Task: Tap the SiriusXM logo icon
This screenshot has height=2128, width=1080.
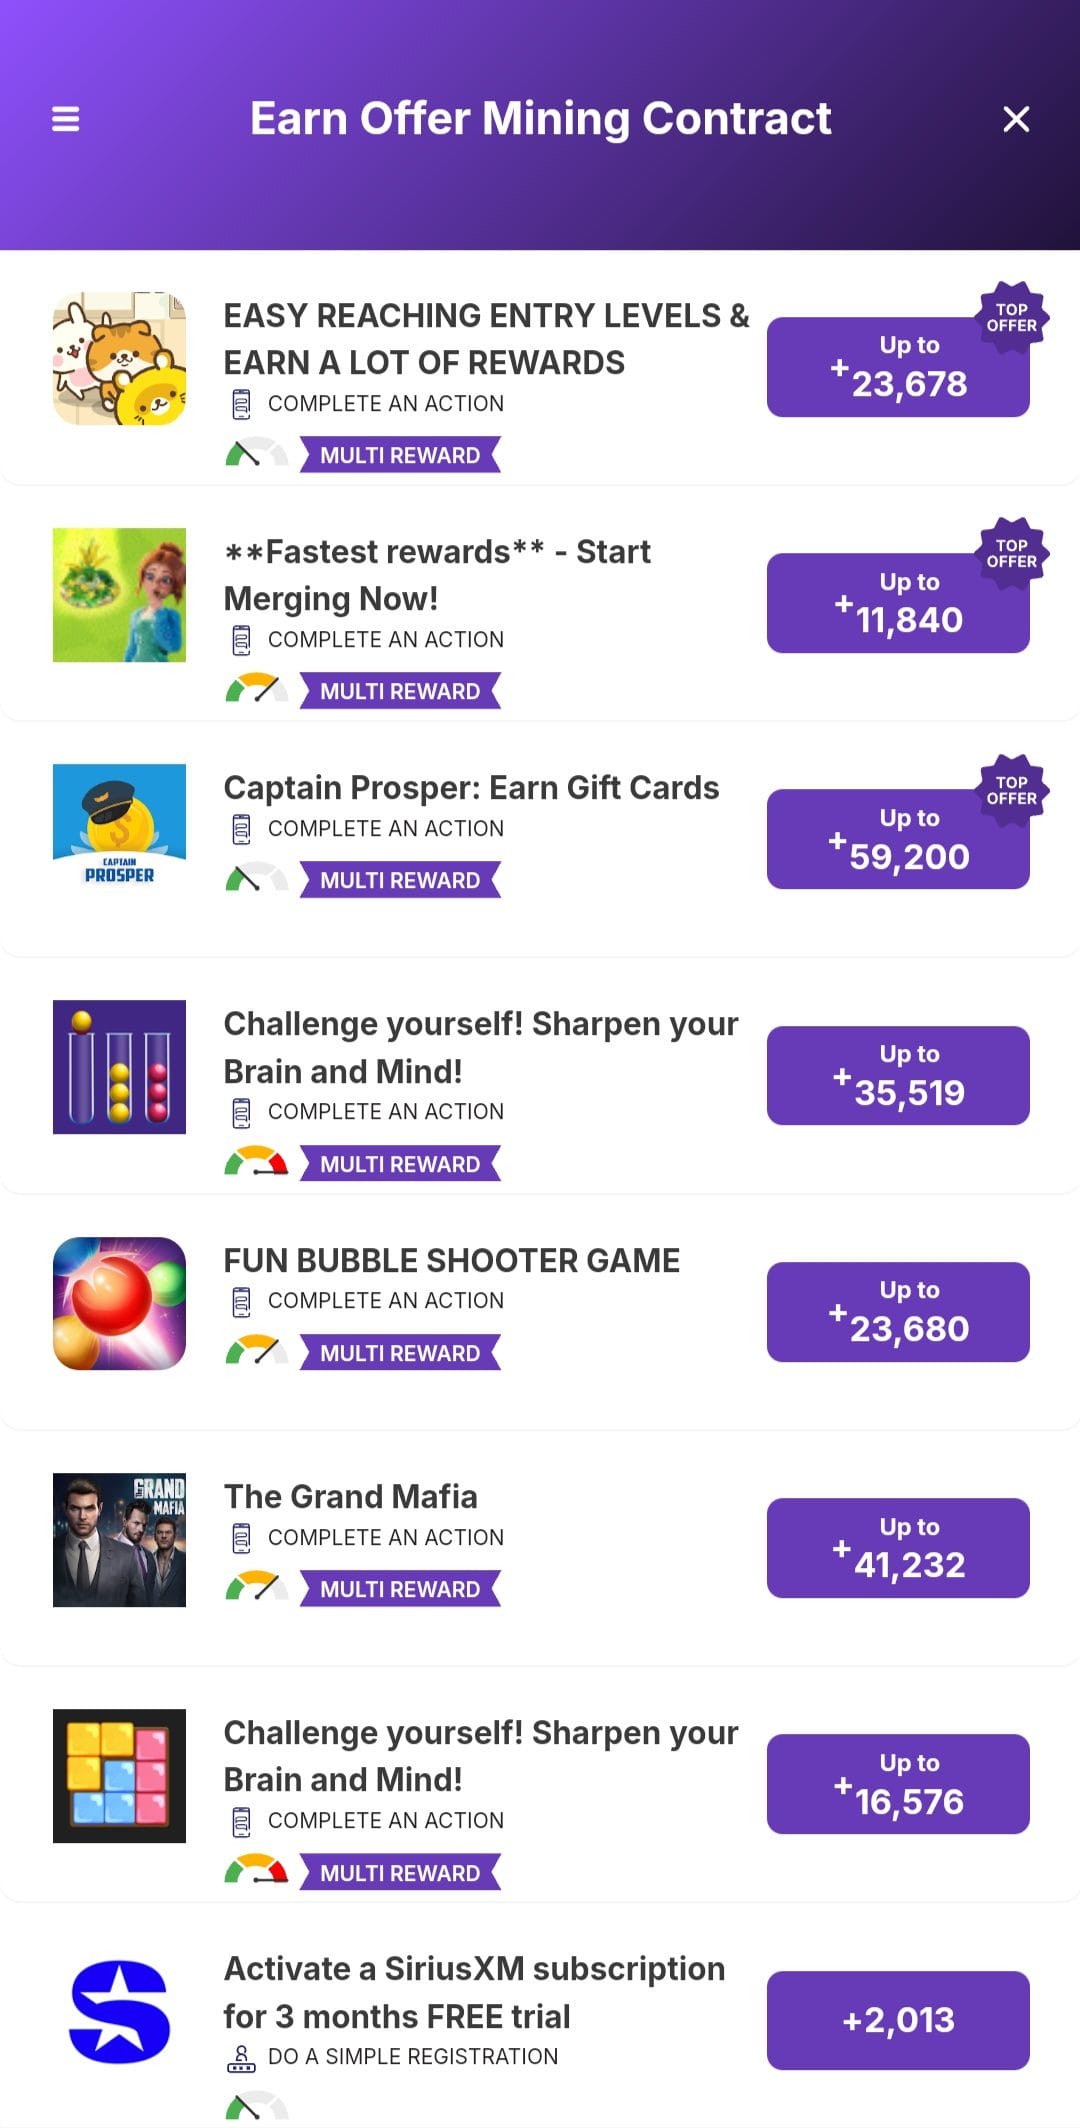Action: tap(119, 2012)
